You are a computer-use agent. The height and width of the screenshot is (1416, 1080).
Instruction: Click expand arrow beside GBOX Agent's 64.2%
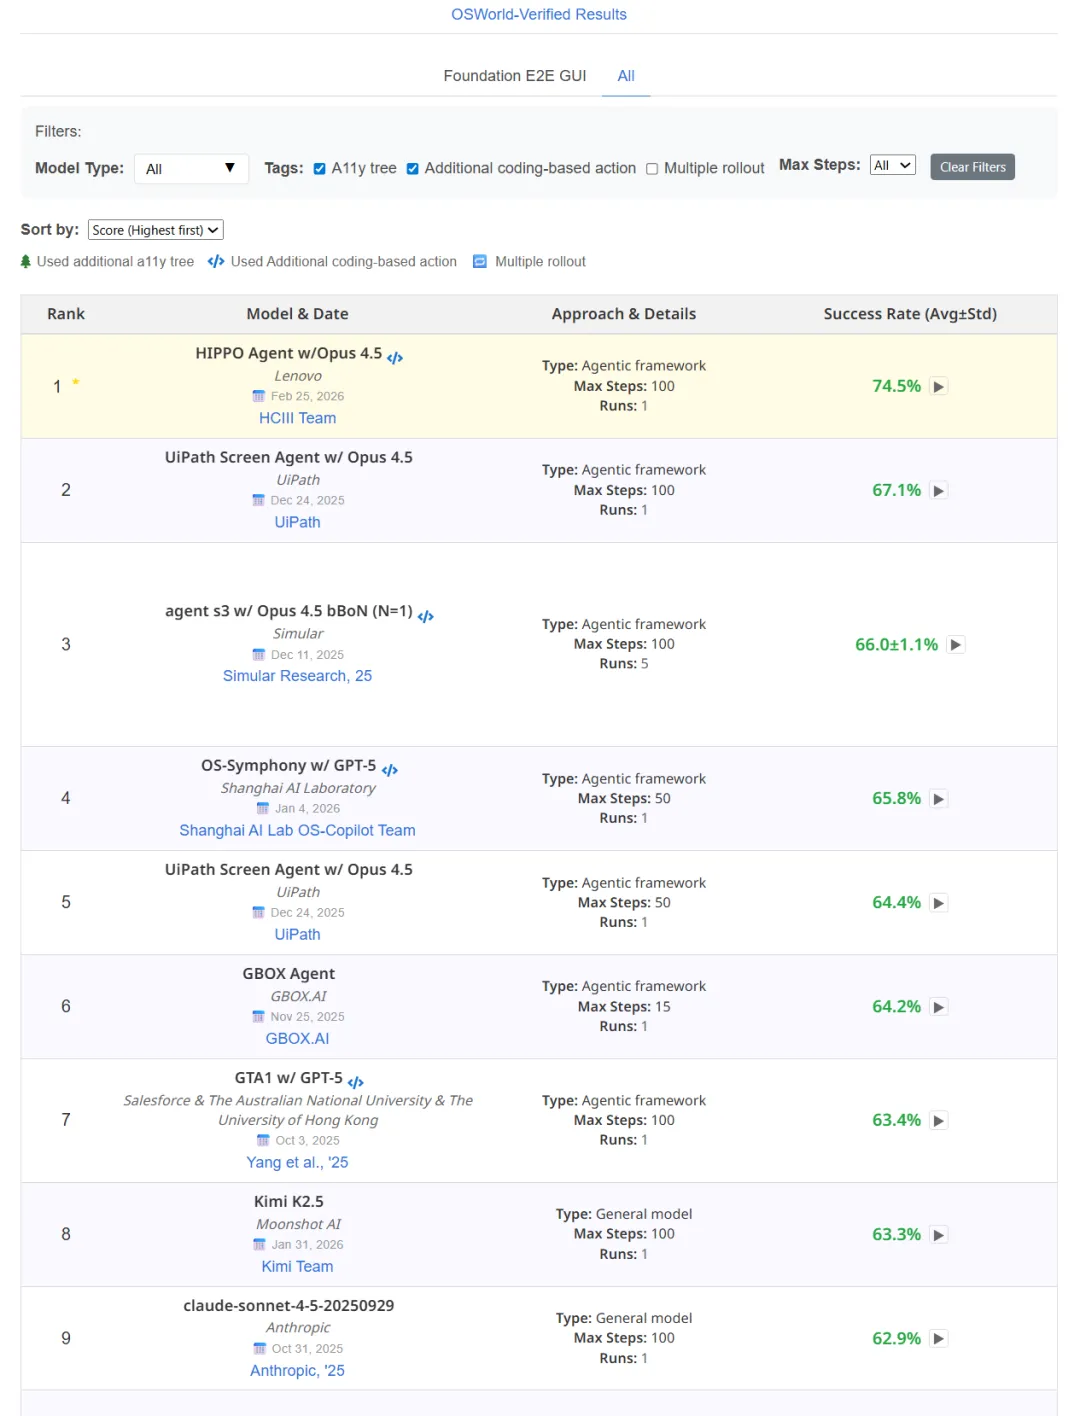click(938, 1007)
